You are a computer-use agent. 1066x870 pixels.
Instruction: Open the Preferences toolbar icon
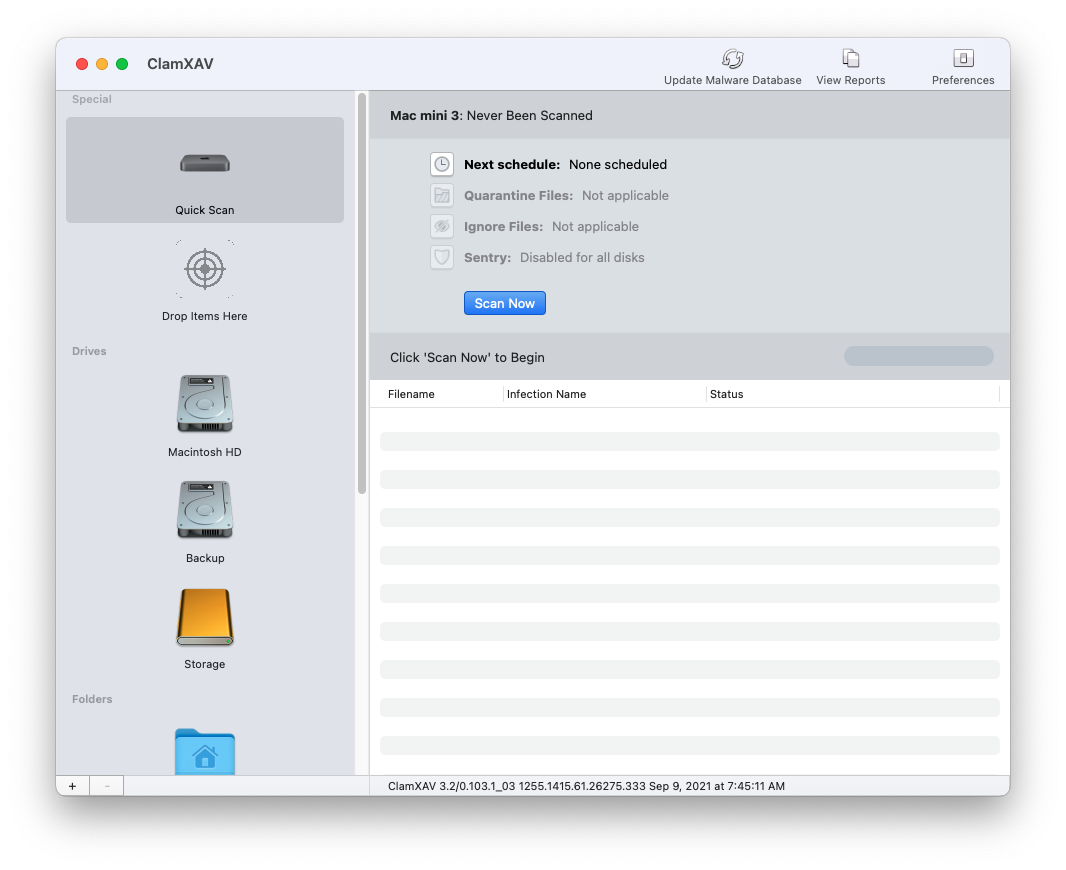coord(963,59)
